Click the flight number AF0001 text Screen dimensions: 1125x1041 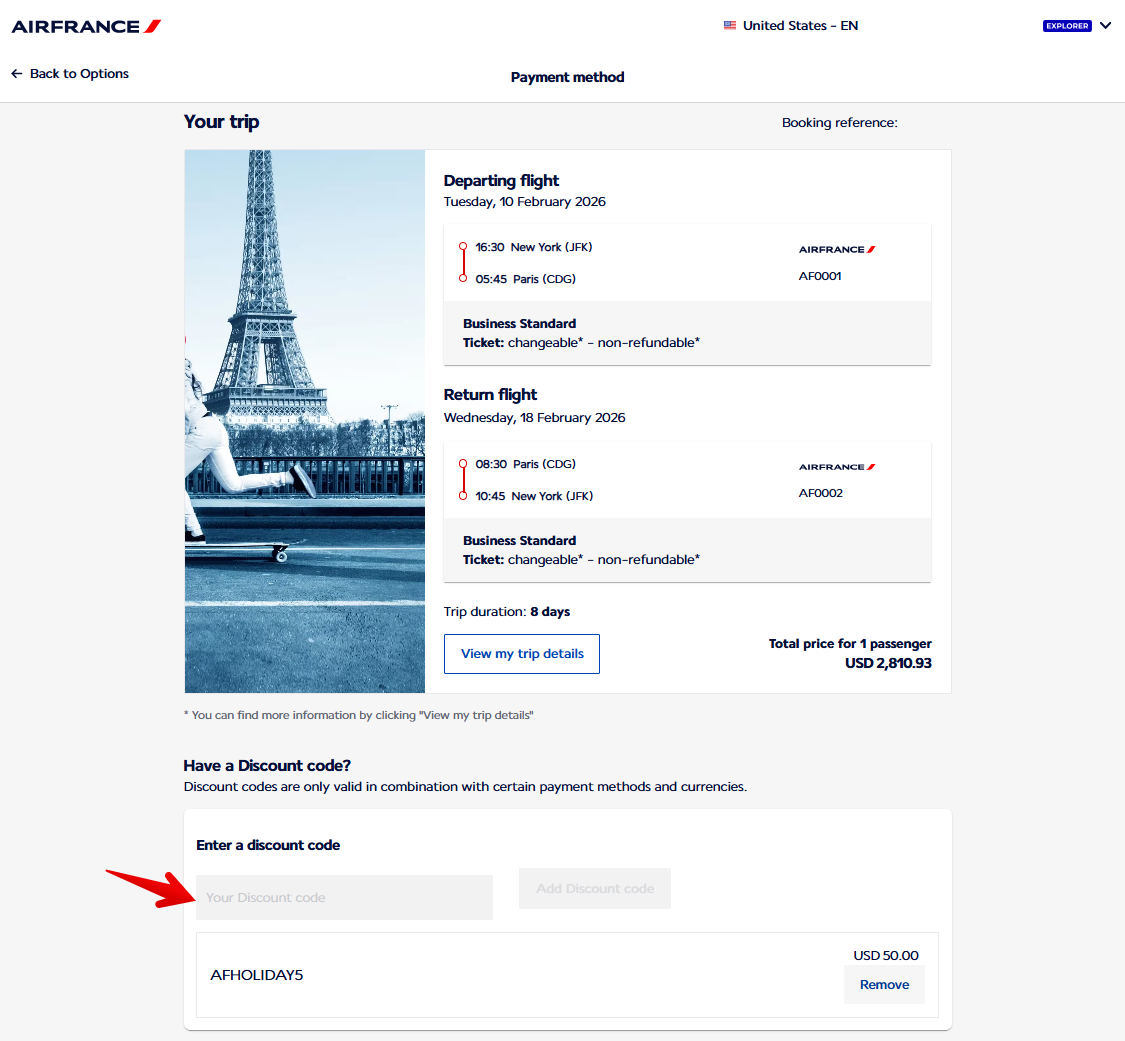coord(820,276)
